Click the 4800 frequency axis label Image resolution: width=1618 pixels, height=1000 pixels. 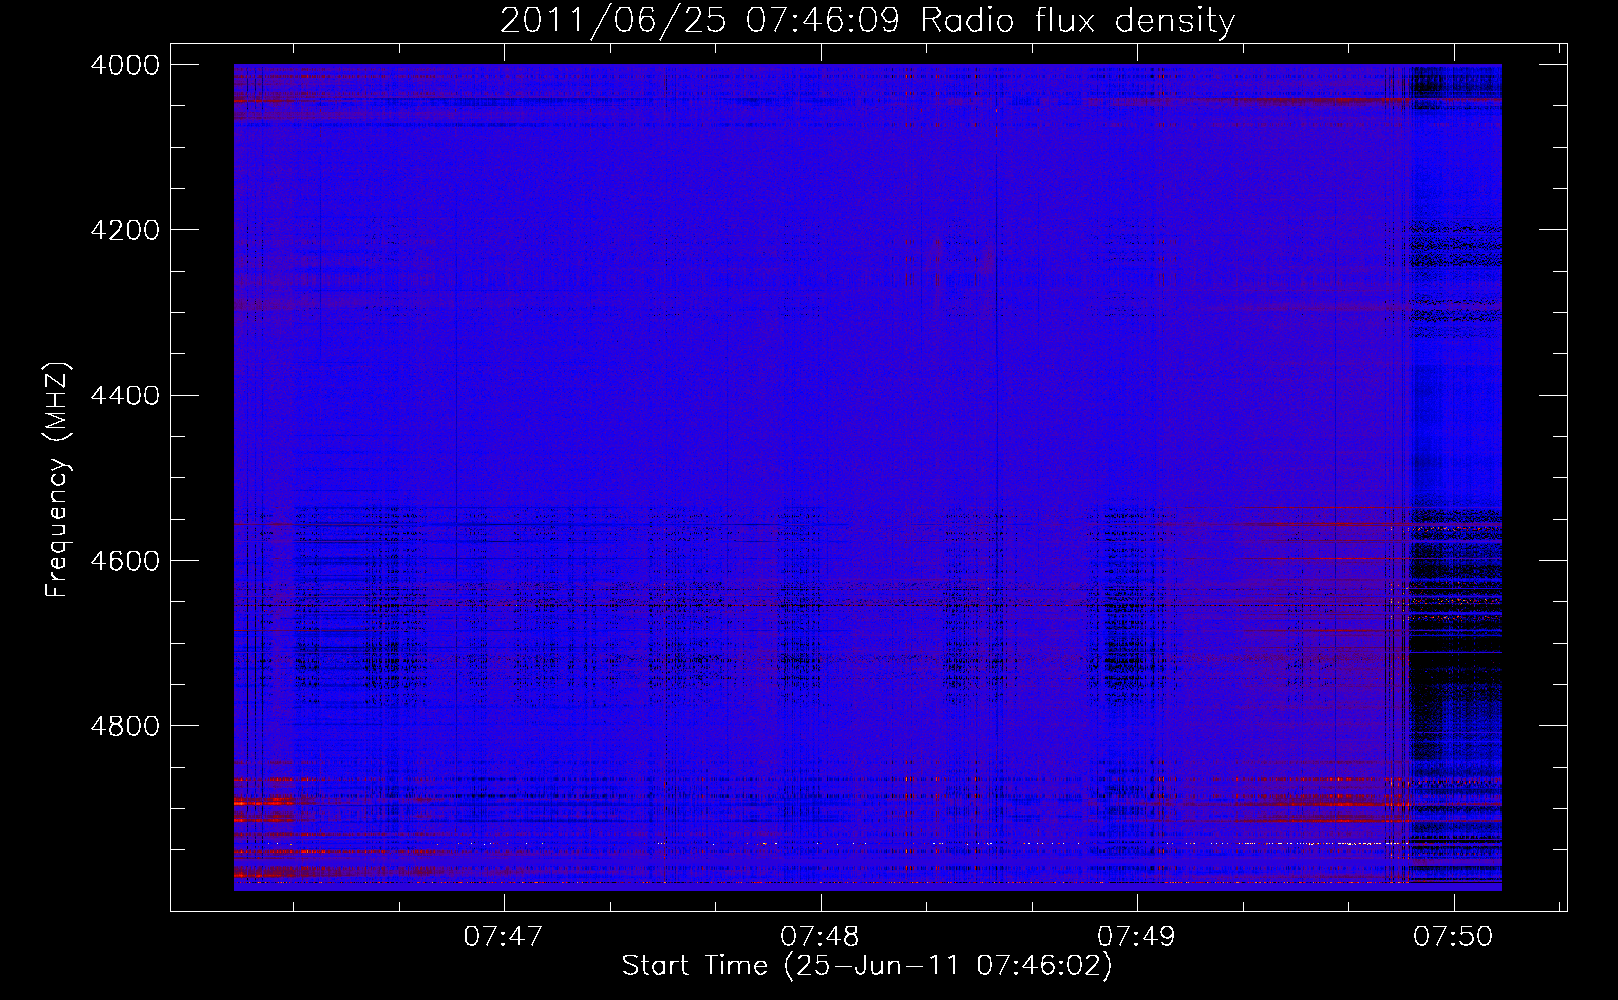coord(125,726)
